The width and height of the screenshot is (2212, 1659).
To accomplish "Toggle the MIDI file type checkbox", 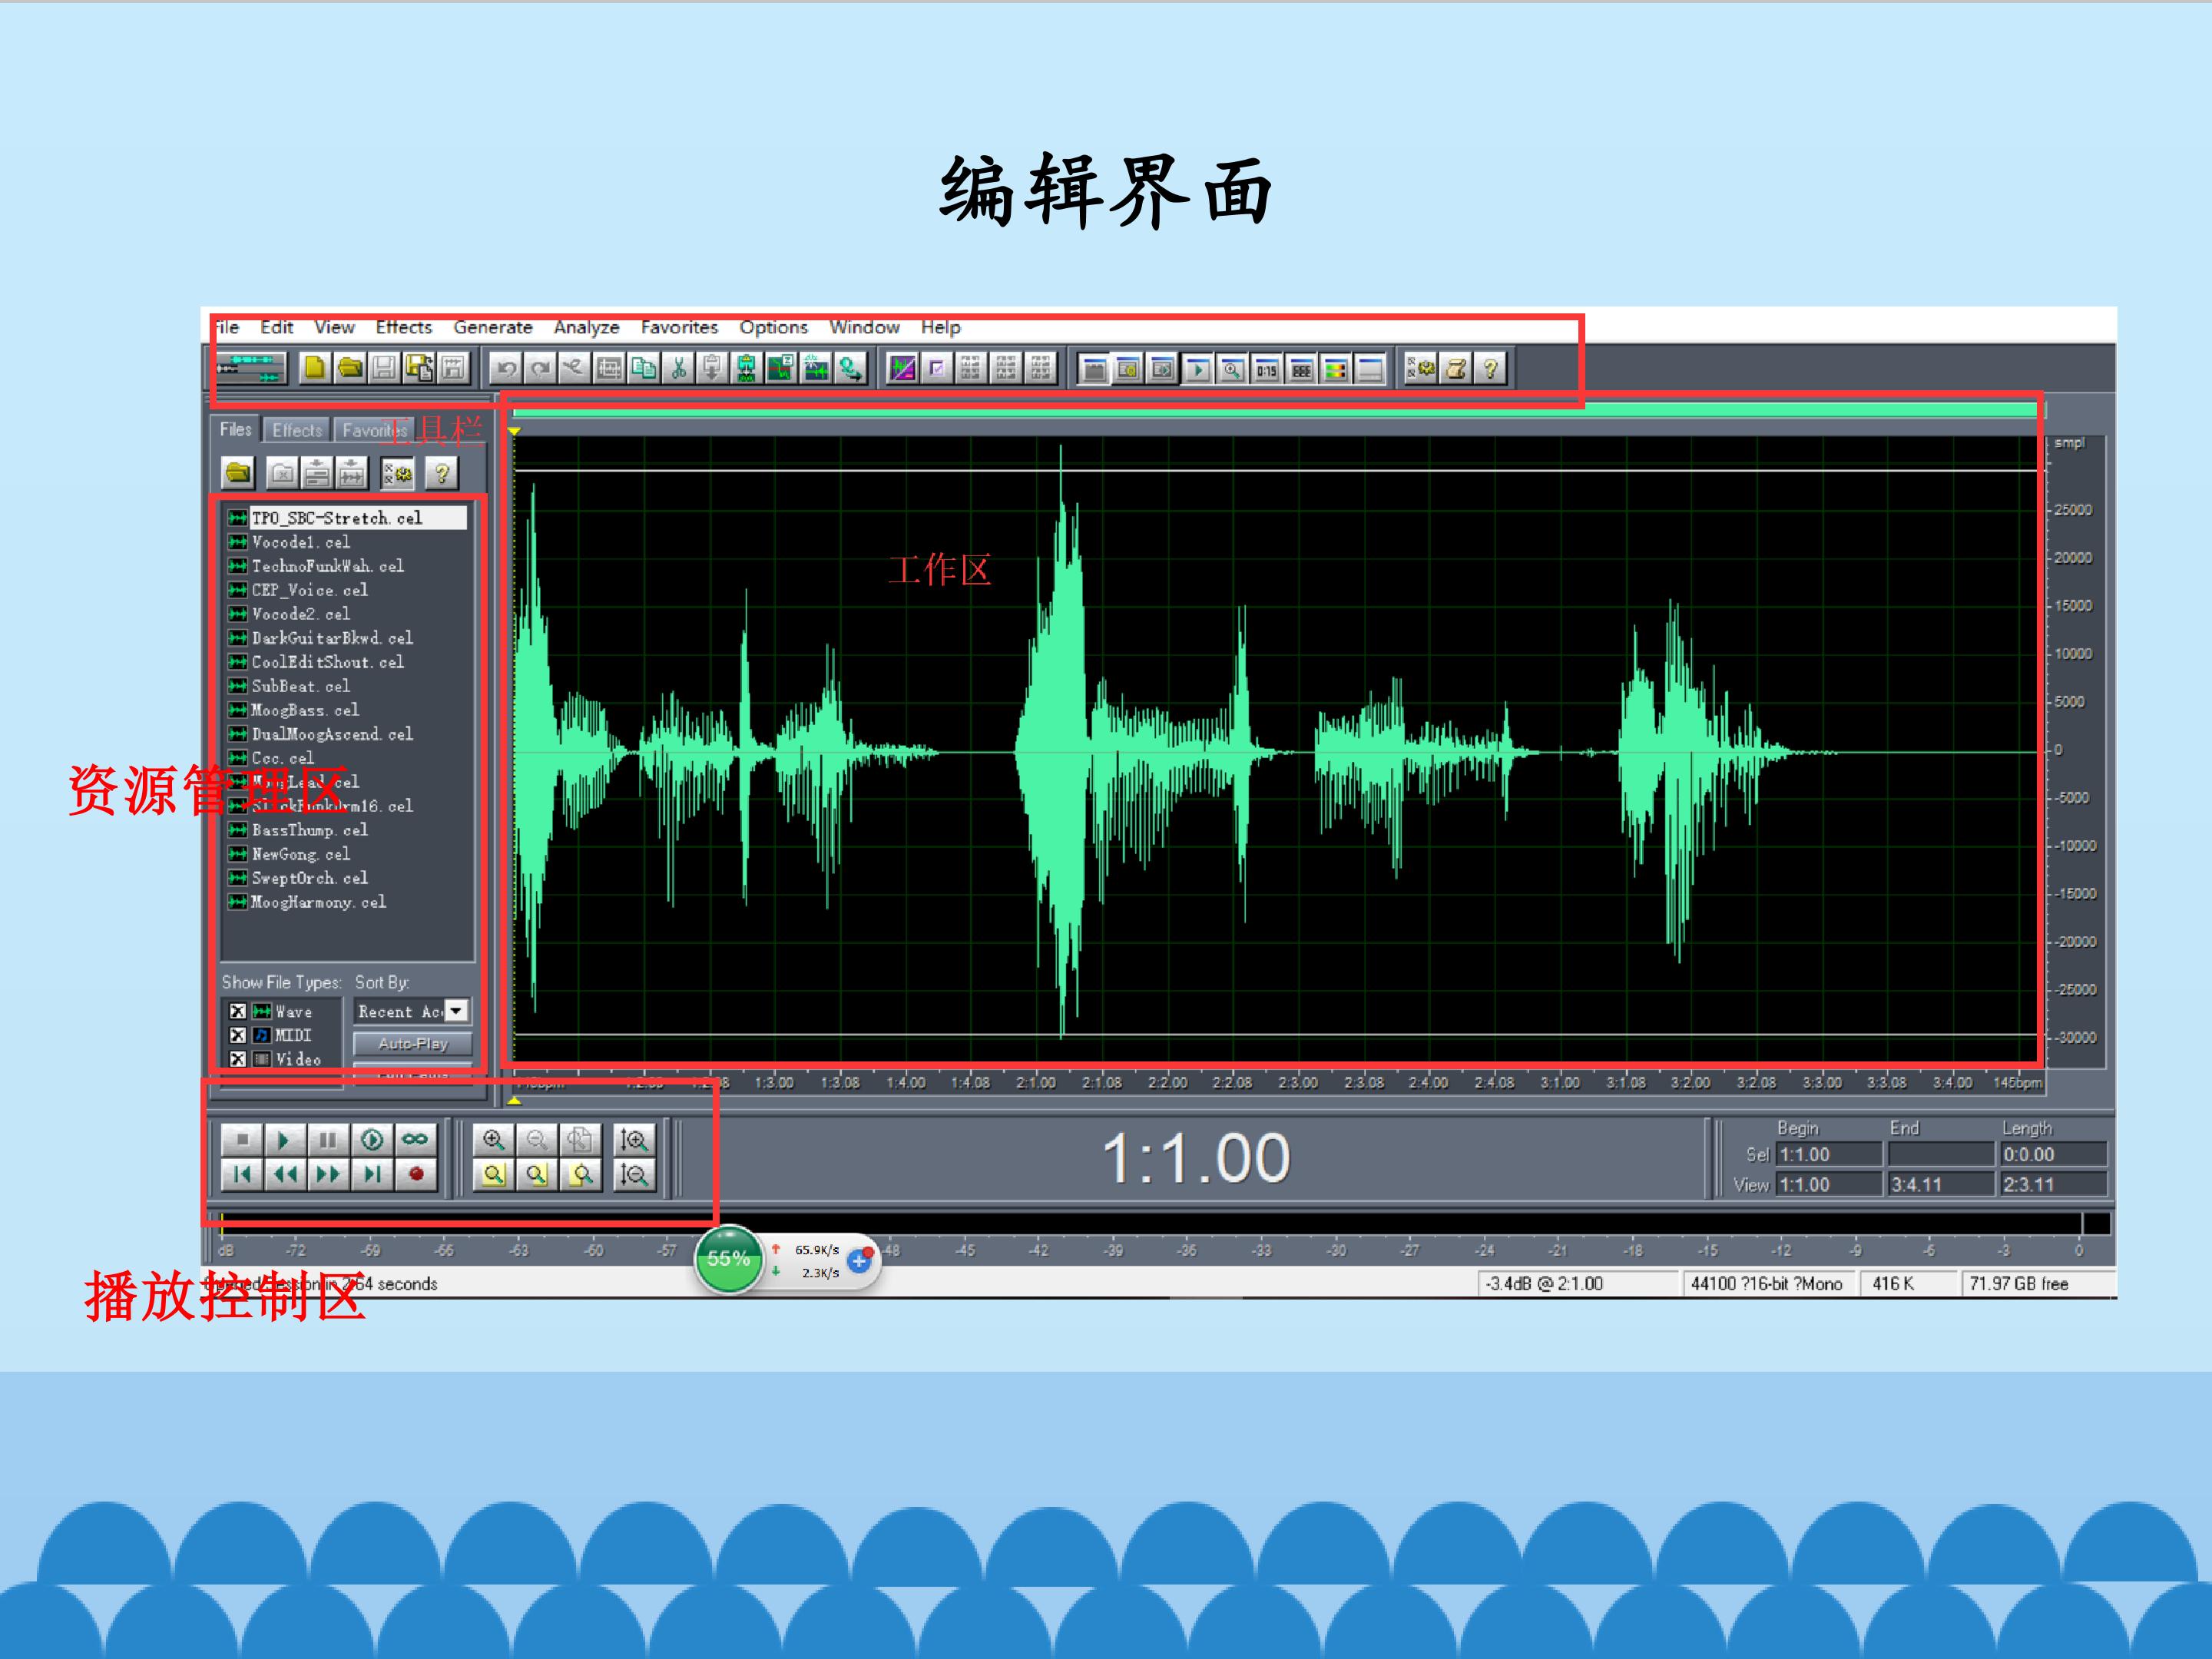I will click(x=238, y=1035).
